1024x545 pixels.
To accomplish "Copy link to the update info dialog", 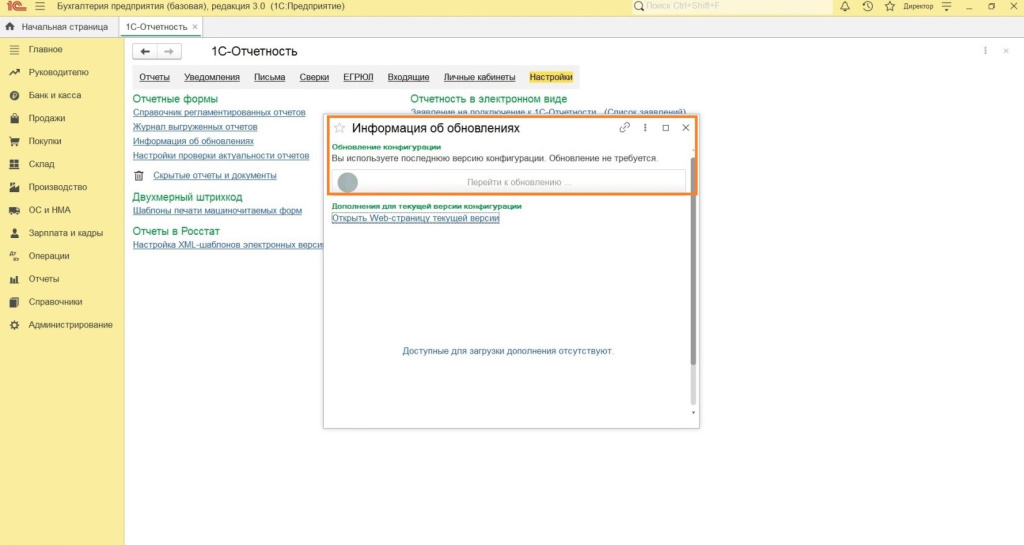I will 625,128.
